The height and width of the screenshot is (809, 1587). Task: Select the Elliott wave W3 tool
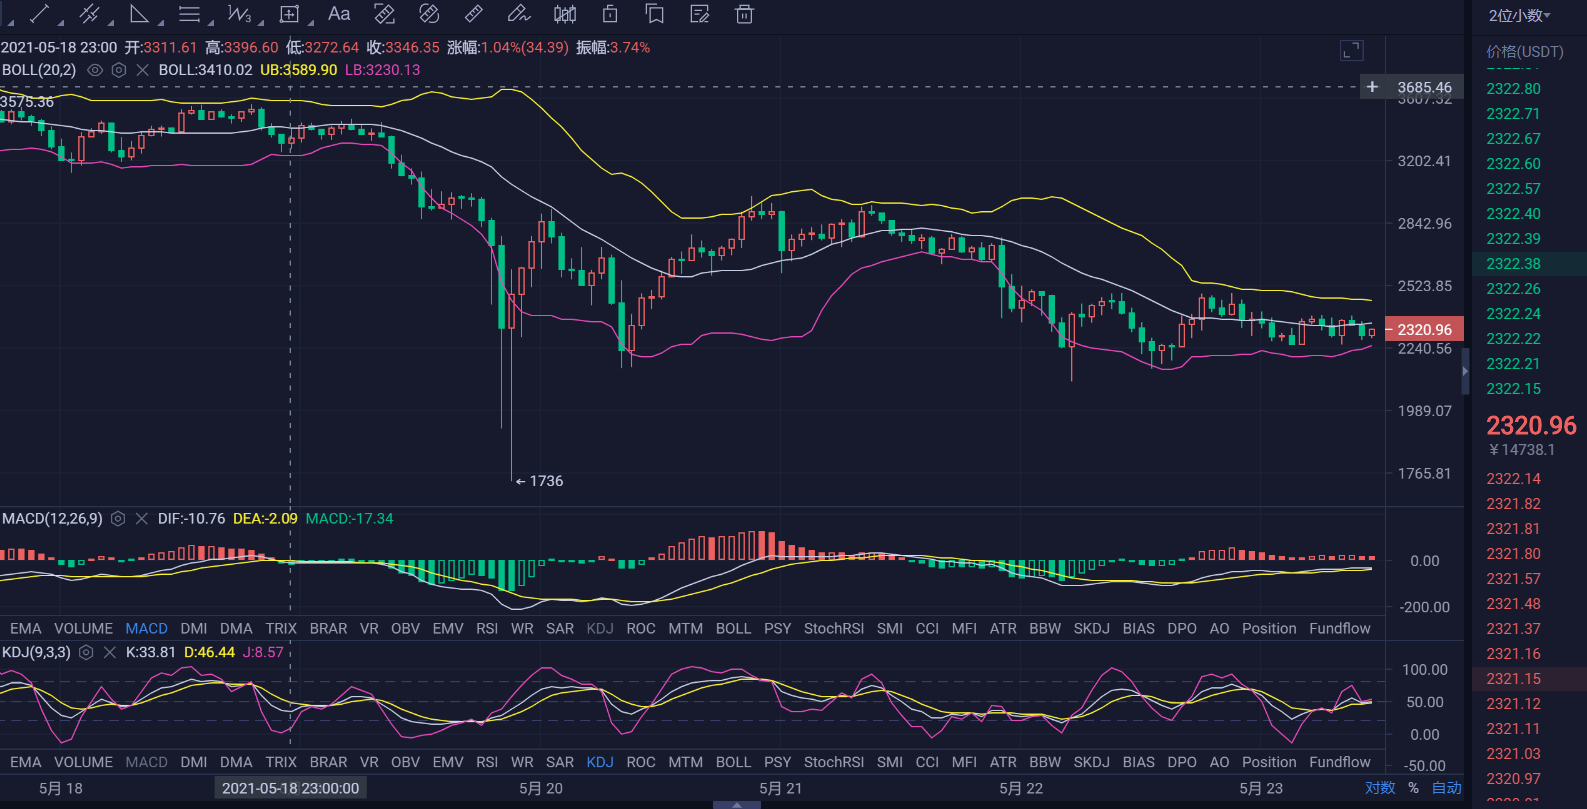(x=239, y=14)
